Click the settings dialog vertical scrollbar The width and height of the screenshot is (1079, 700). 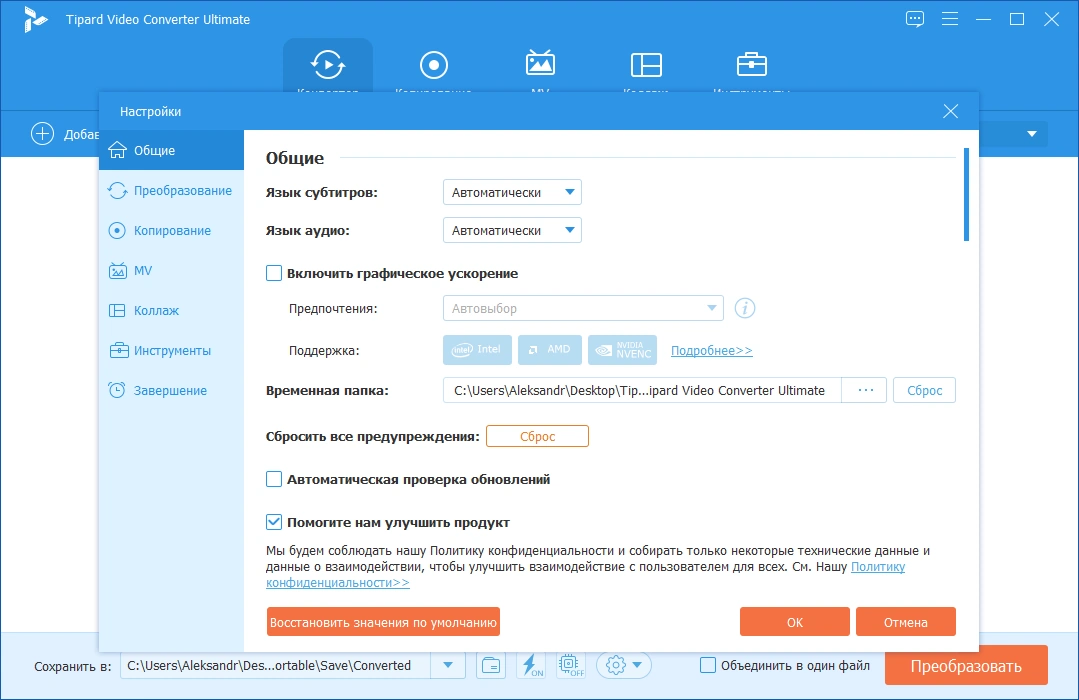(966, 195)
